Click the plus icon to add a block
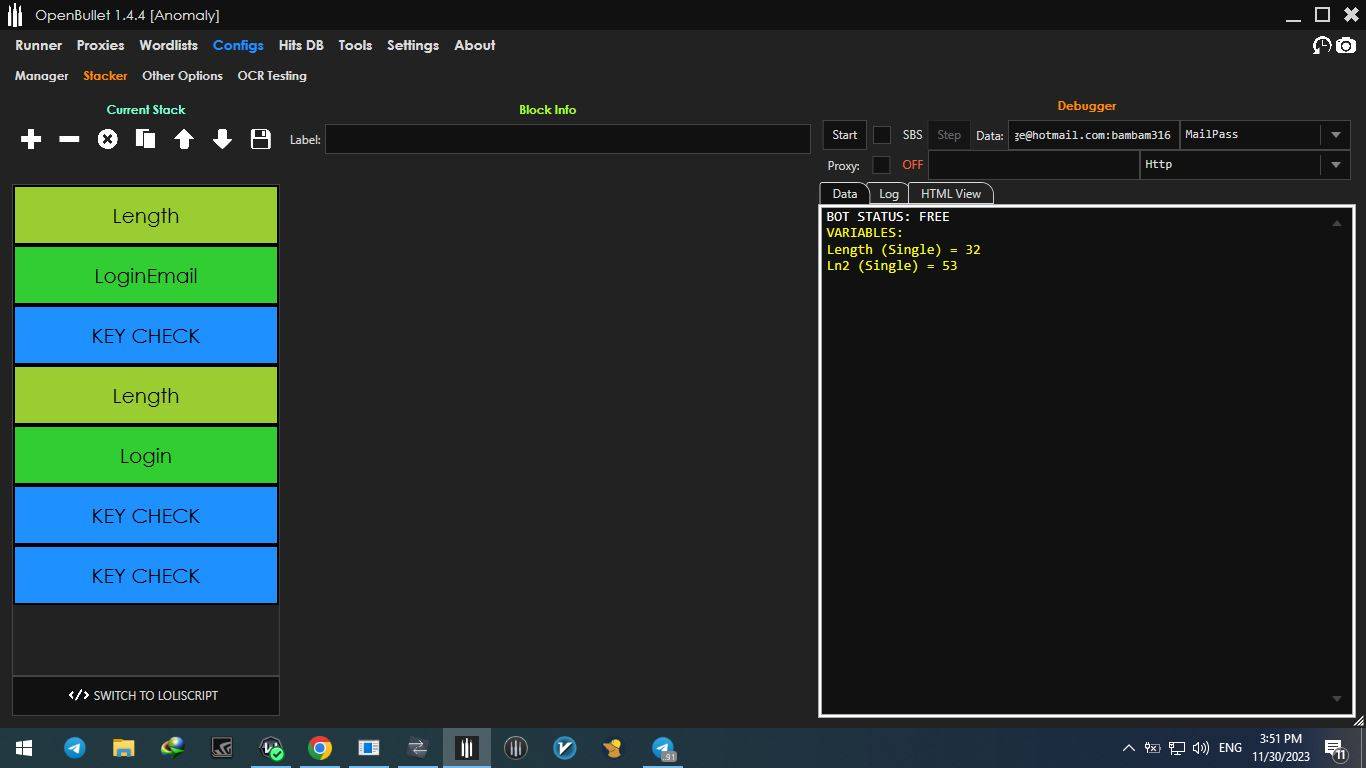The height and width of the screenshot is (768, 1366). click(x=31, y=140)
